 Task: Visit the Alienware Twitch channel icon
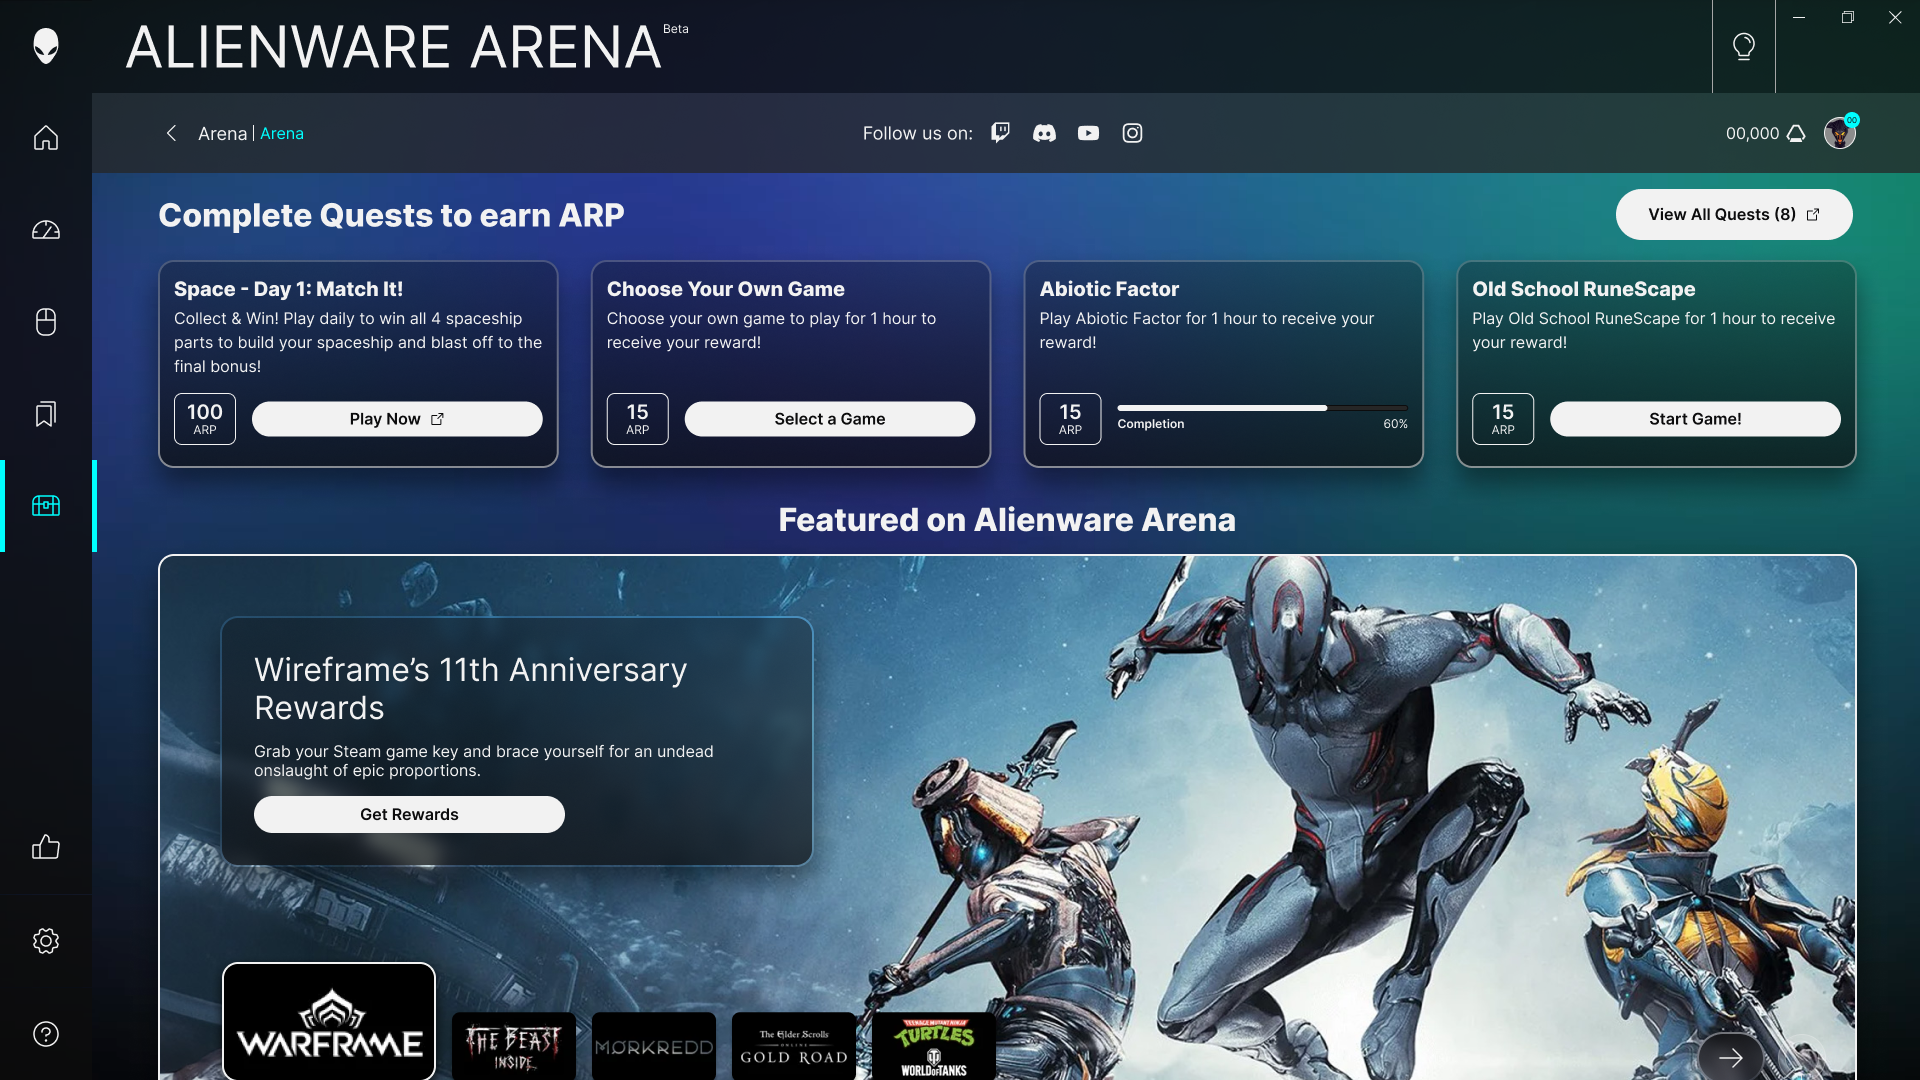(x=1000, y=133)
